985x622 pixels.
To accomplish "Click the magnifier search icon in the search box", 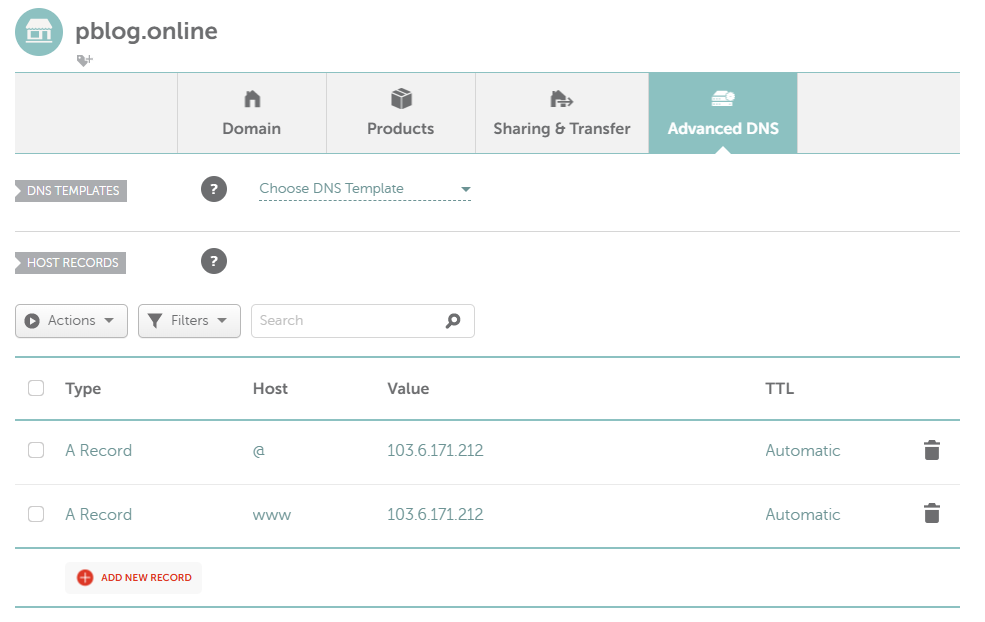I will pyautogui.click(x=453, y=321).
